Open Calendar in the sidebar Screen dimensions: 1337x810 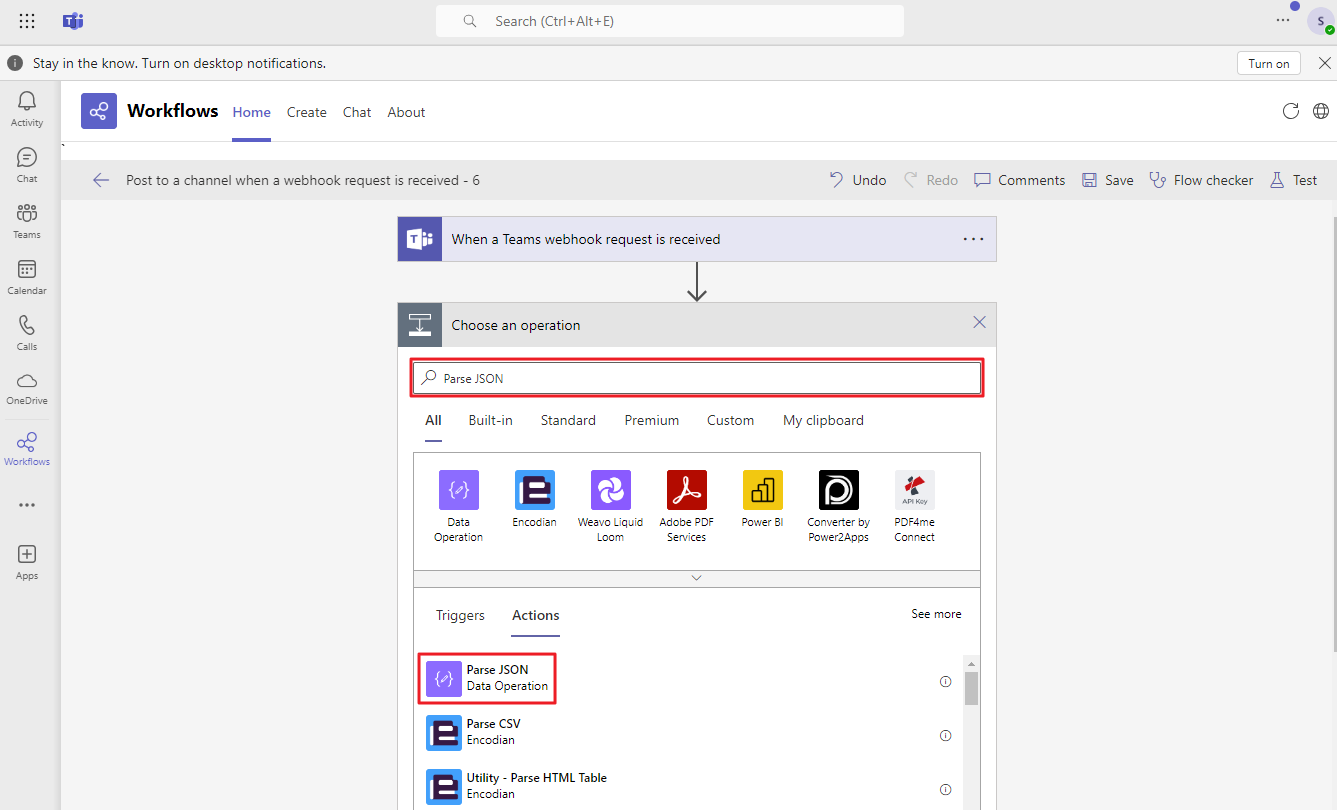(x=27, y=277)
